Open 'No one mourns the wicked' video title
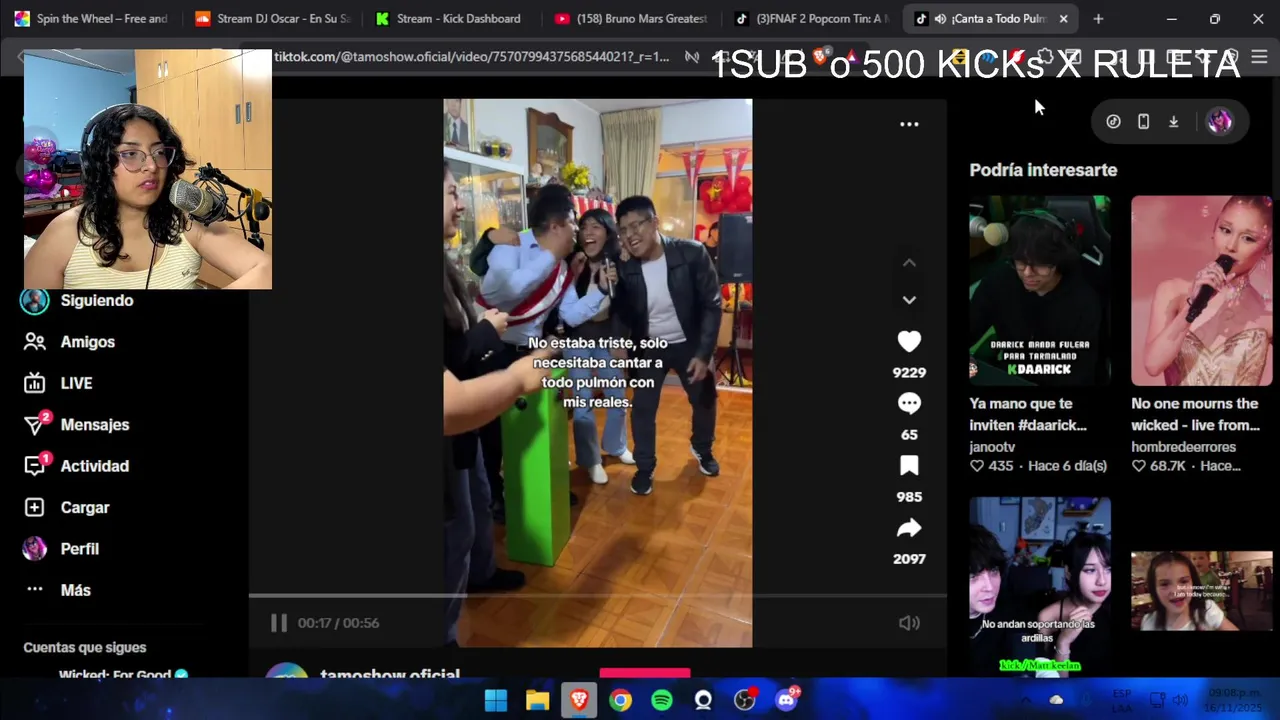1280x720 pixels. click(x=1195, y=414)
